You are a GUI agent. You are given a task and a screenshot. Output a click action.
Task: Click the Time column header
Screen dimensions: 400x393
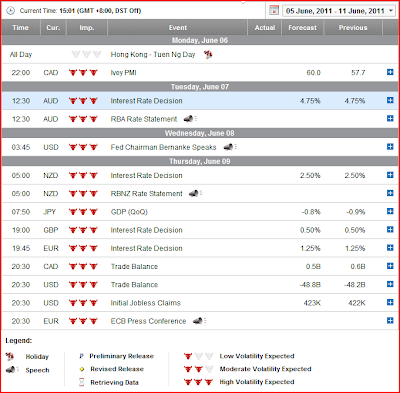pos(21,28)
